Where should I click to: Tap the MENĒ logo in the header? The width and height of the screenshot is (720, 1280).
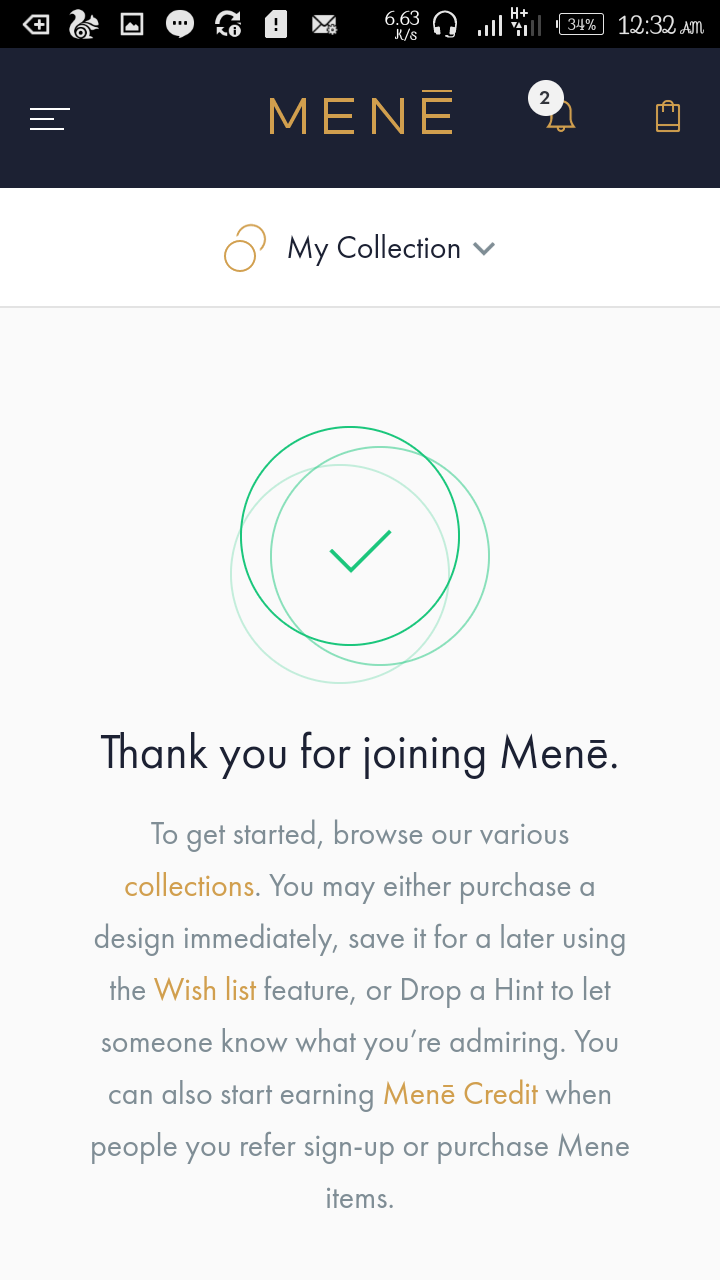361,116
